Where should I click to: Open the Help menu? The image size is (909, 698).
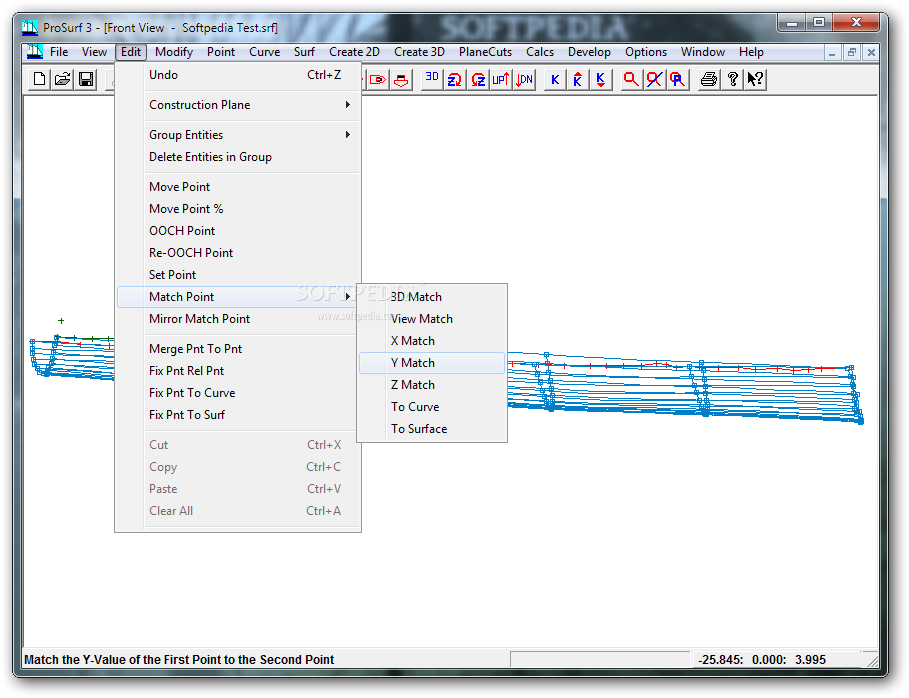(751, 52)
